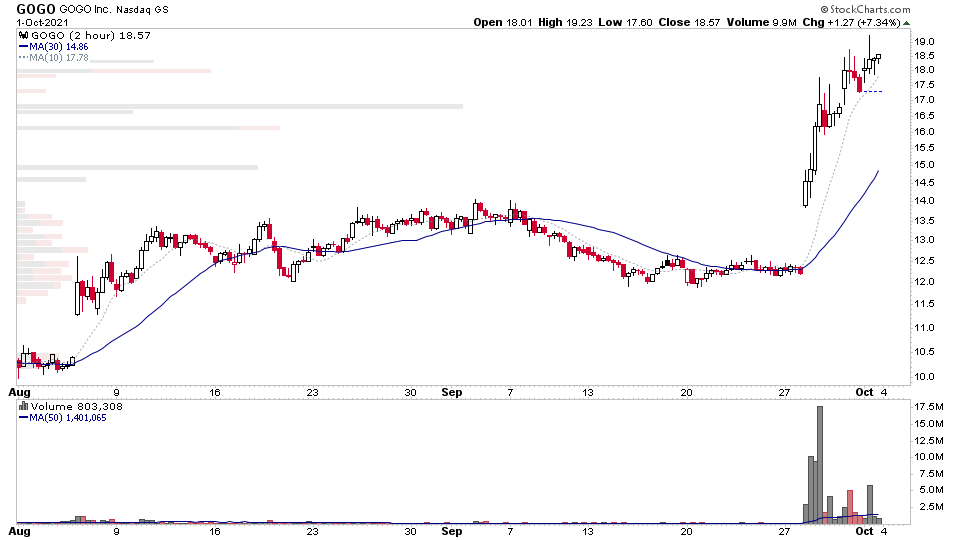Click the 17.5M volume axis label
The image size is (960, 540).
coord(929,407)
